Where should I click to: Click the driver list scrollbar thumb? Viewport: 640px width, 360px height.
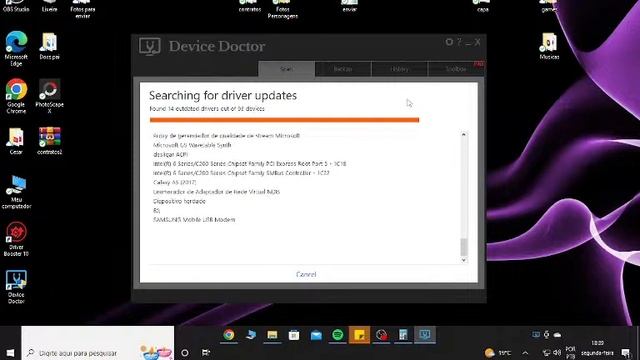464,247
